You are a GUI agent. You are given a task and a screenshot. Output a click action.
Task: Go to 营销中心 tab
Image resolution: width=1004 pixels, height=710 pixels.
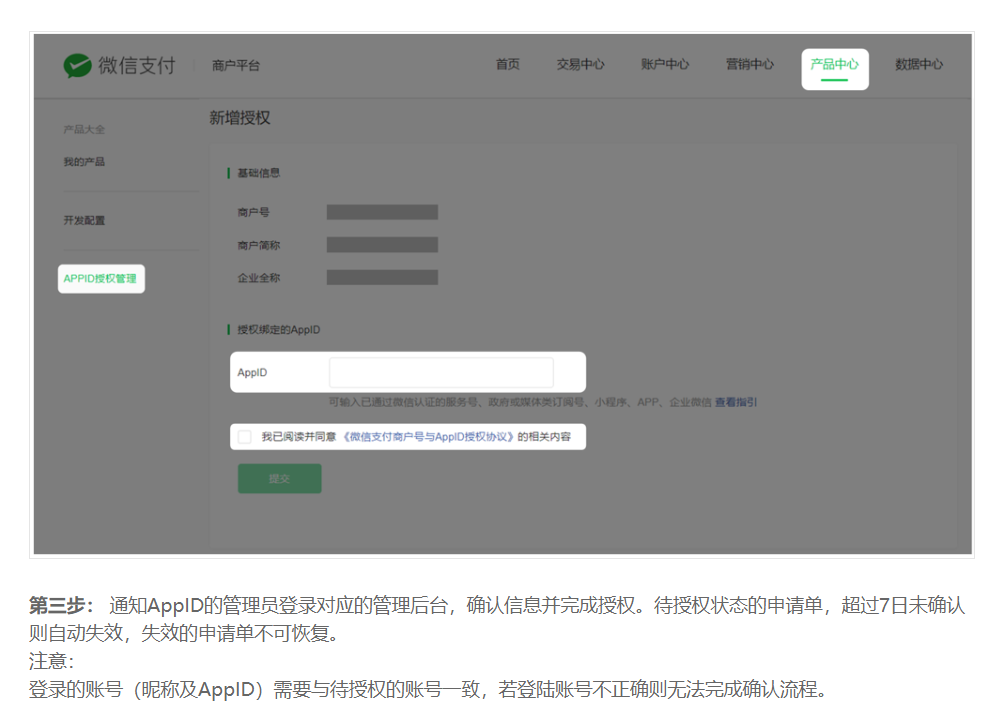(x=749, y=64)
